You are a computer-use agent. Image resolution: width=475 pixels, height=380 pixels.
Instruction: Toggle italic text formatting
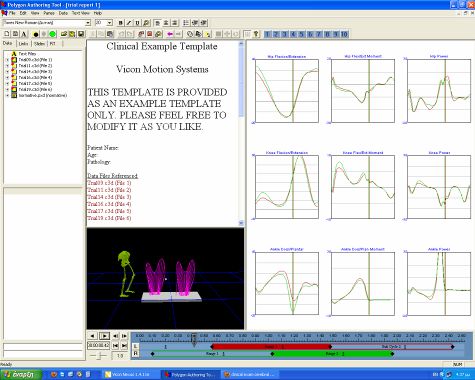point(129,23)
